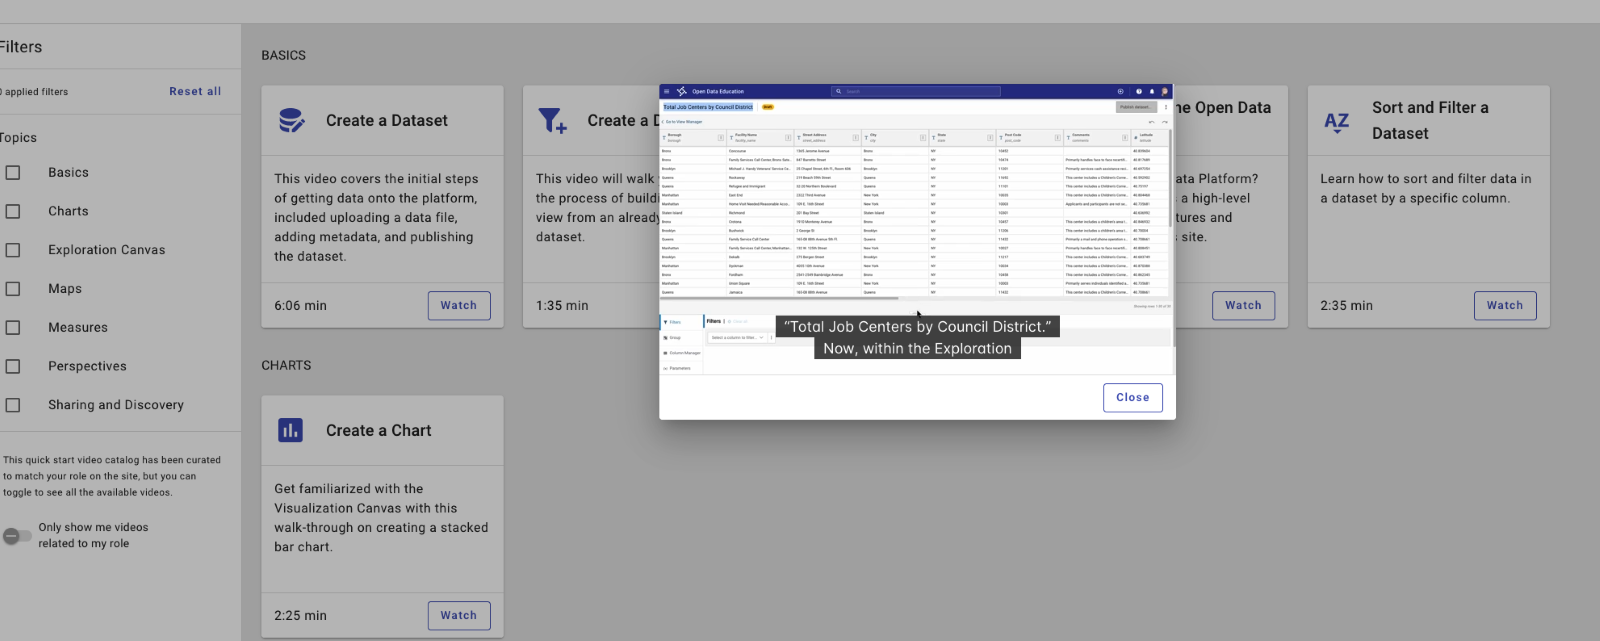
Task: Click the user avatar in the video header
Action: coord(1164,91)
